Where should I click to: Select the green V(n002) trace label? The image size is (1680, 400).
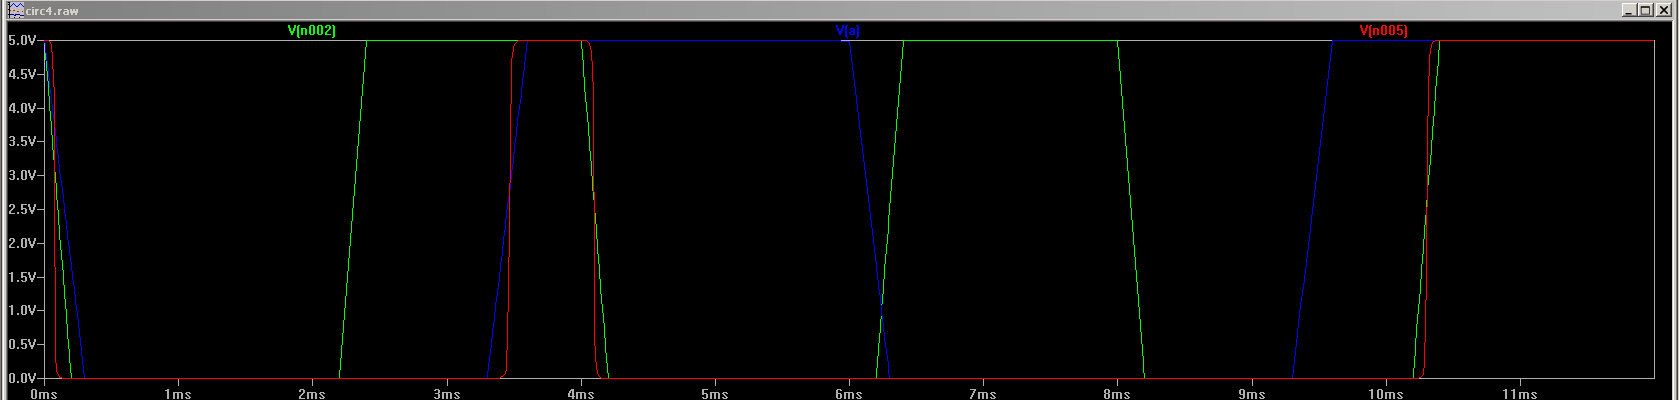[x=312, y=31]
